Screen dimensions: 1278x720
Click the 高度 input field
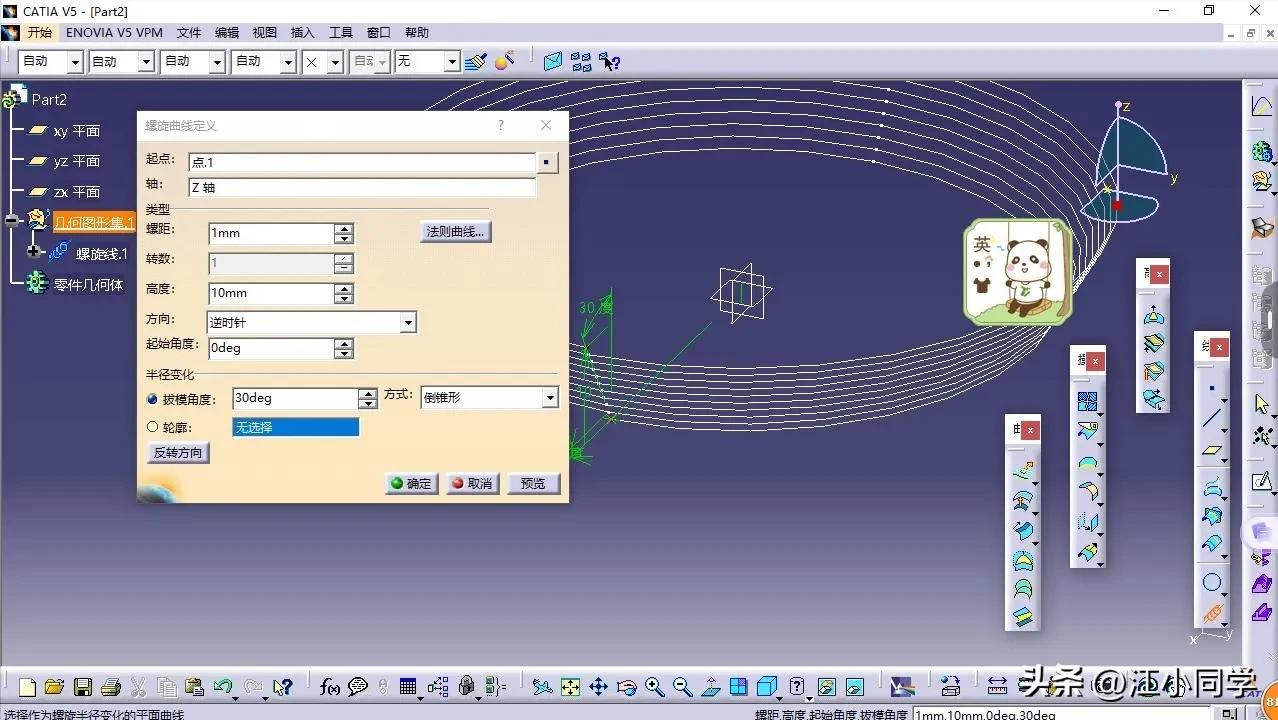click(x=270, y=294)
